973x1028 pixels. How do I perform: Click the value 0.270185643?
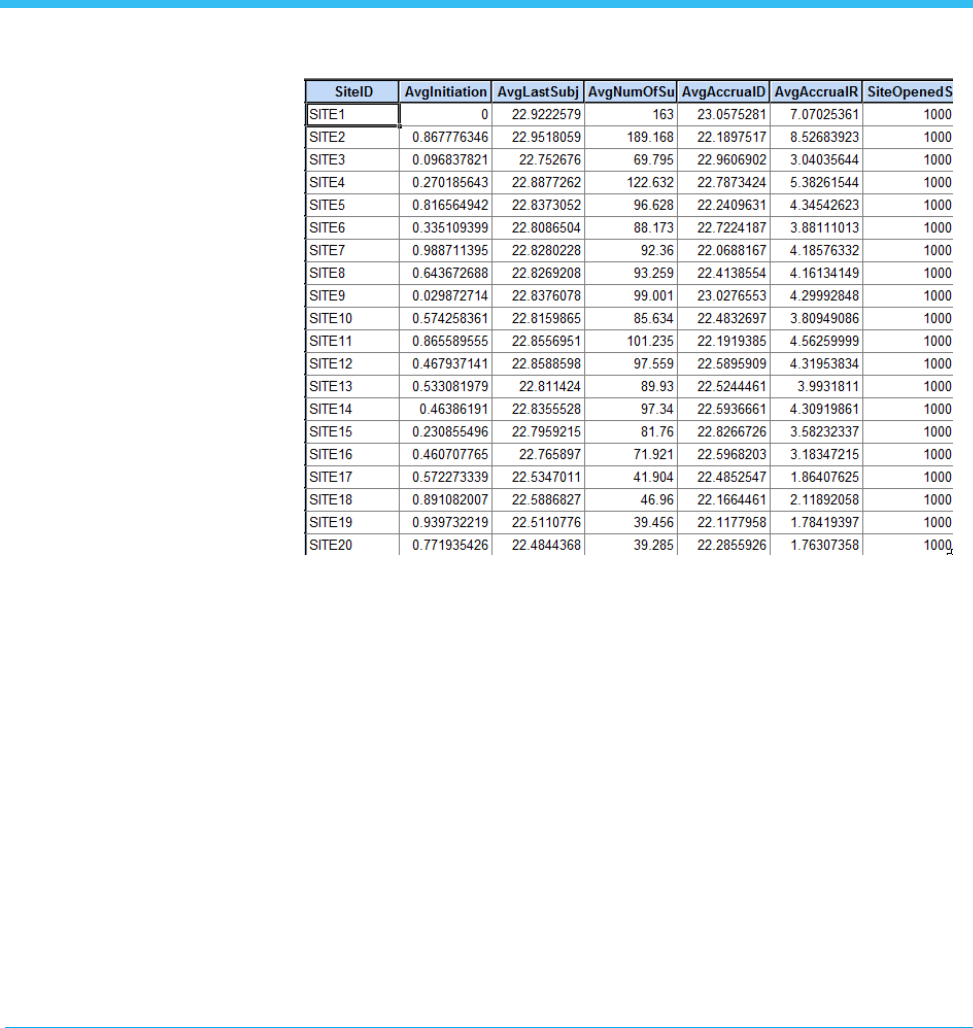450,182
